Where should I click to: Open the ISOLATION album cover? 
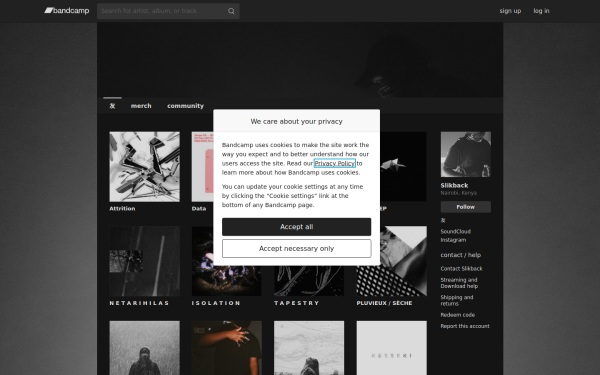click(227, 281)
